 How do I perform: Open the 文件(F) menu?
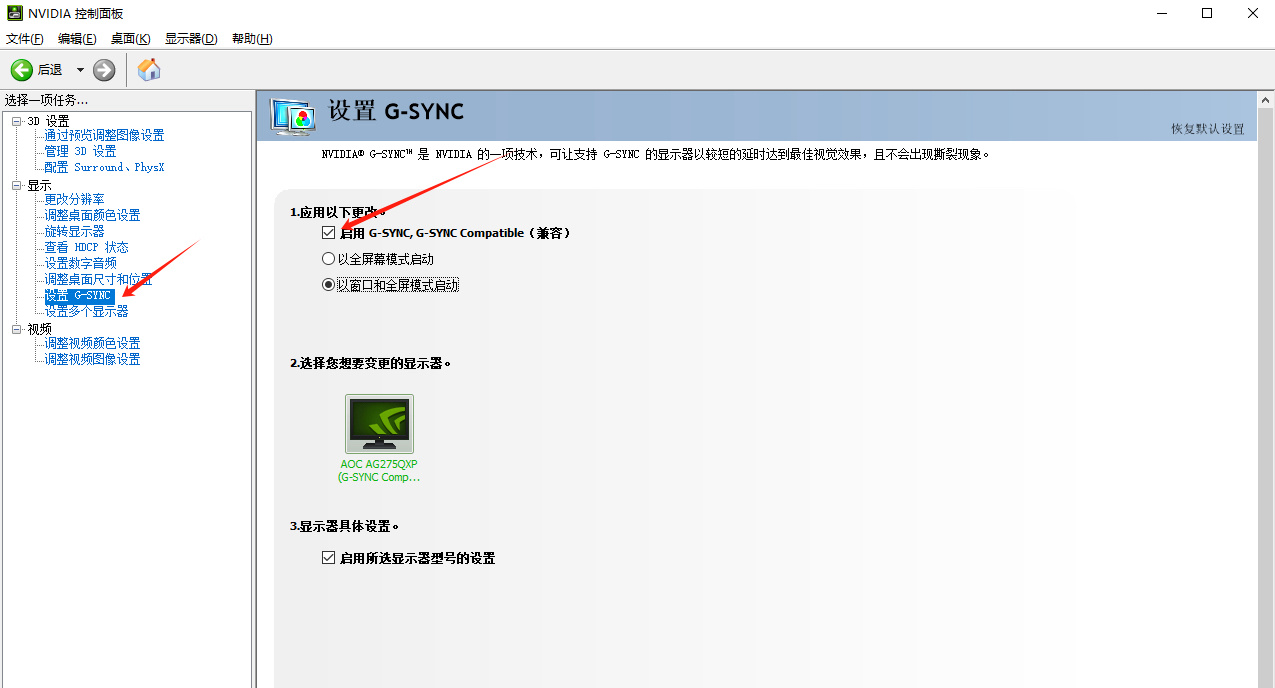[x=25, y=39]
